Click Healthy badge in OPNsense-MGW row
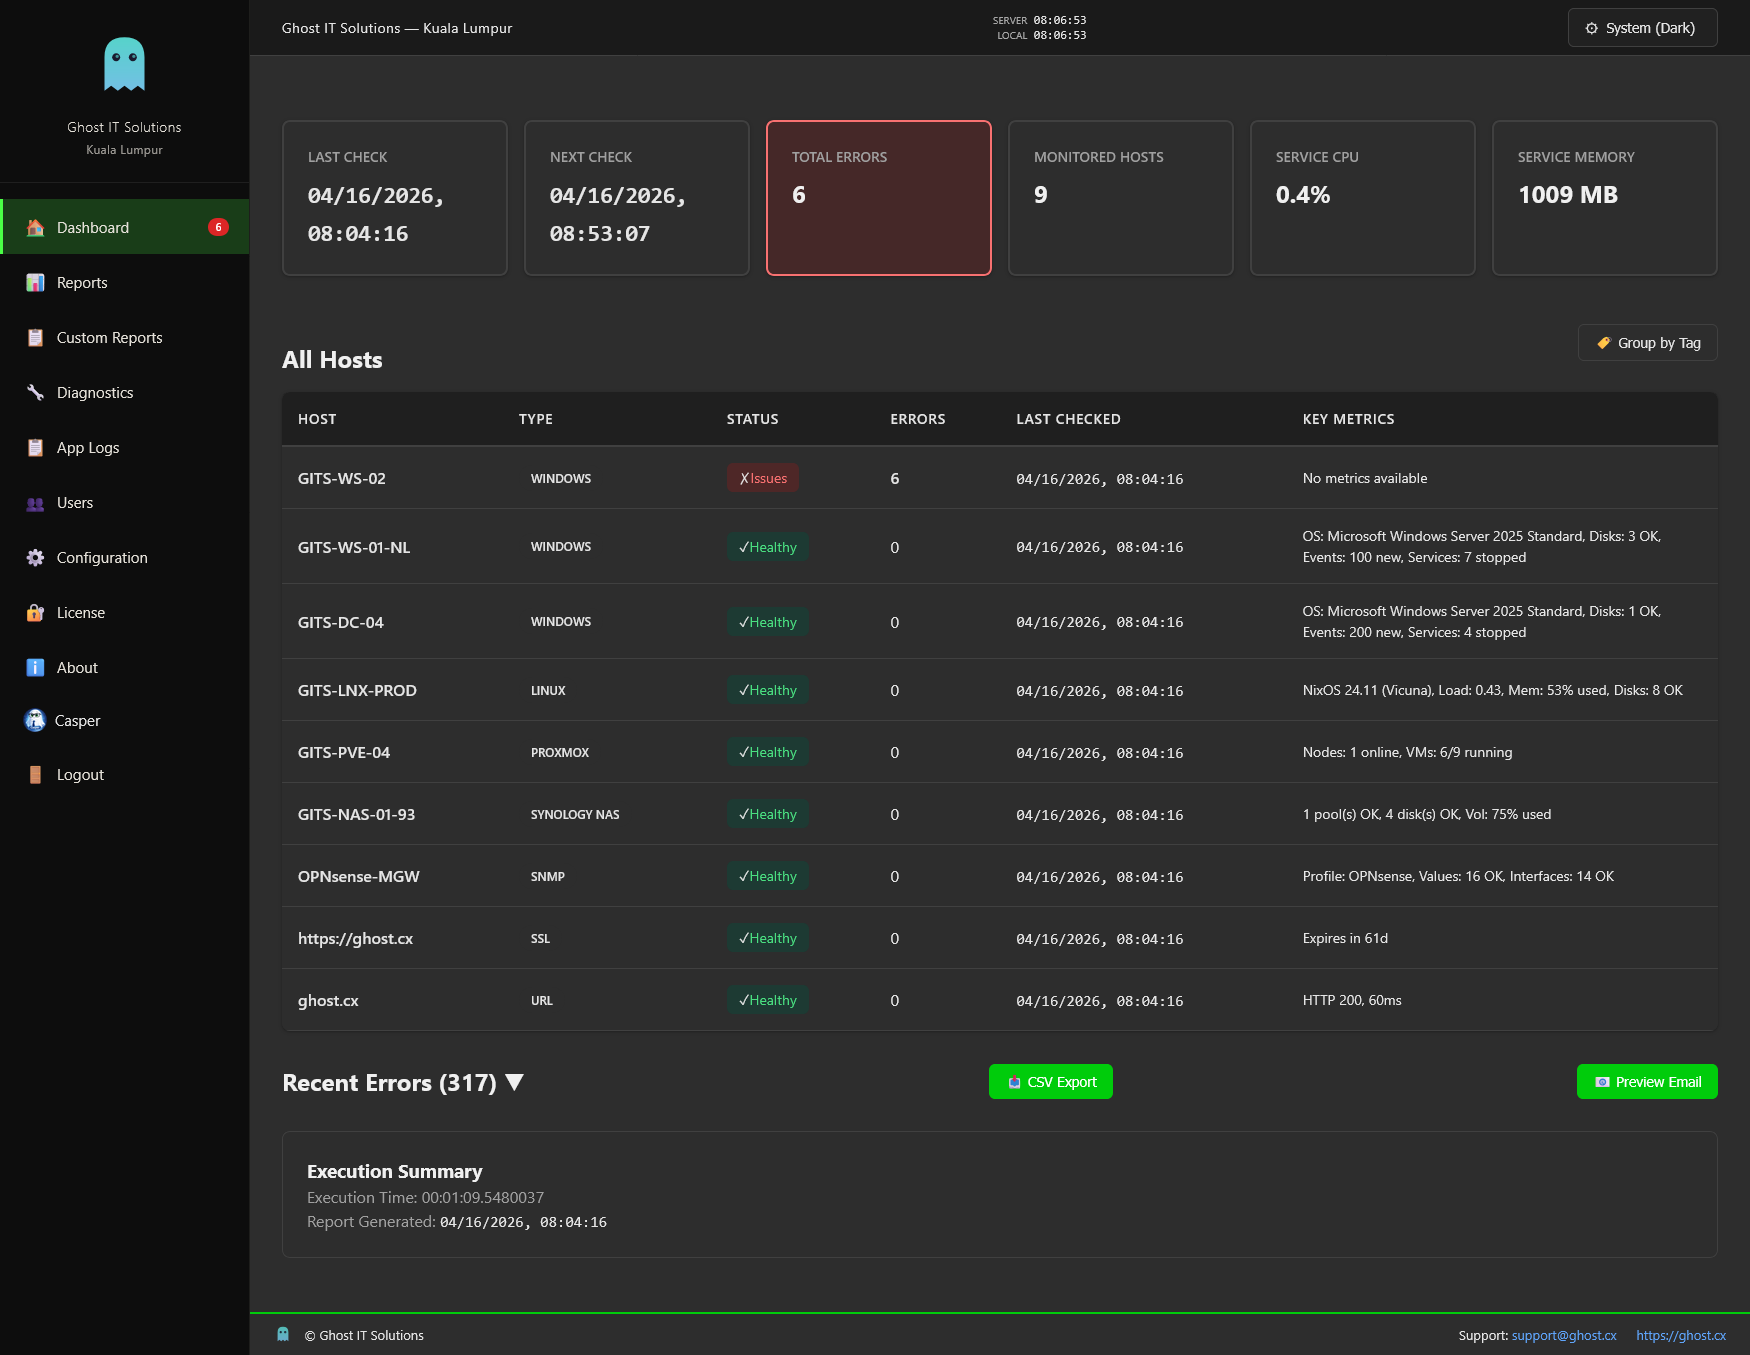Screen dimensions: 1750x1355 [x=768, y=876]
